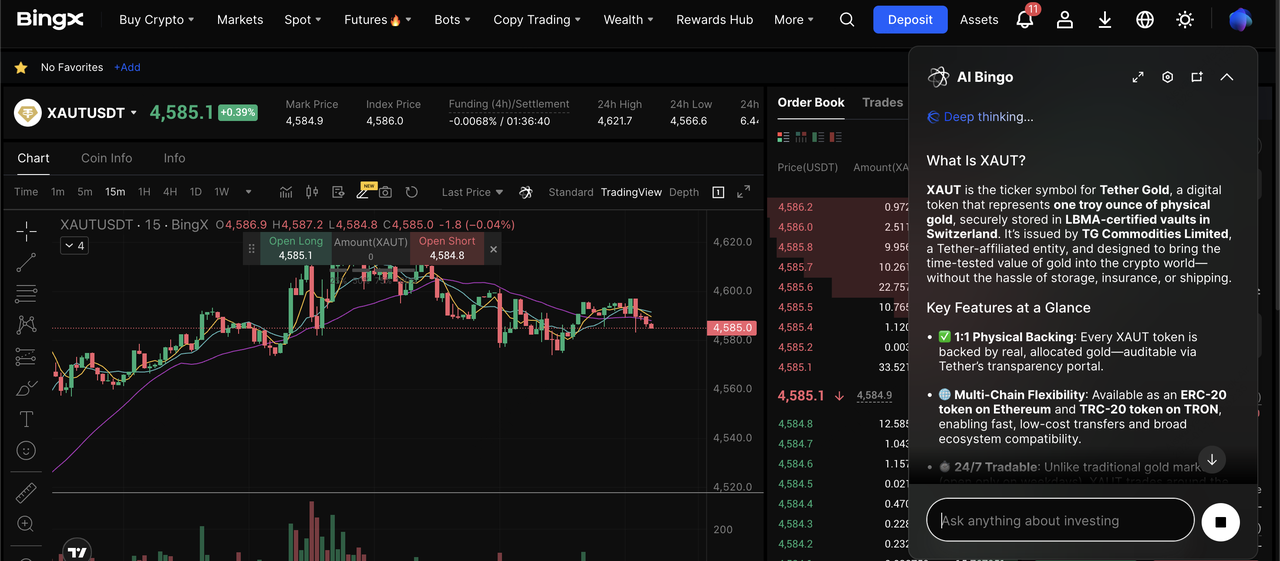The width and height of the screenshot is (1280, 561).
Task: Click the blue Deposit button
Action: coord(910,20)
